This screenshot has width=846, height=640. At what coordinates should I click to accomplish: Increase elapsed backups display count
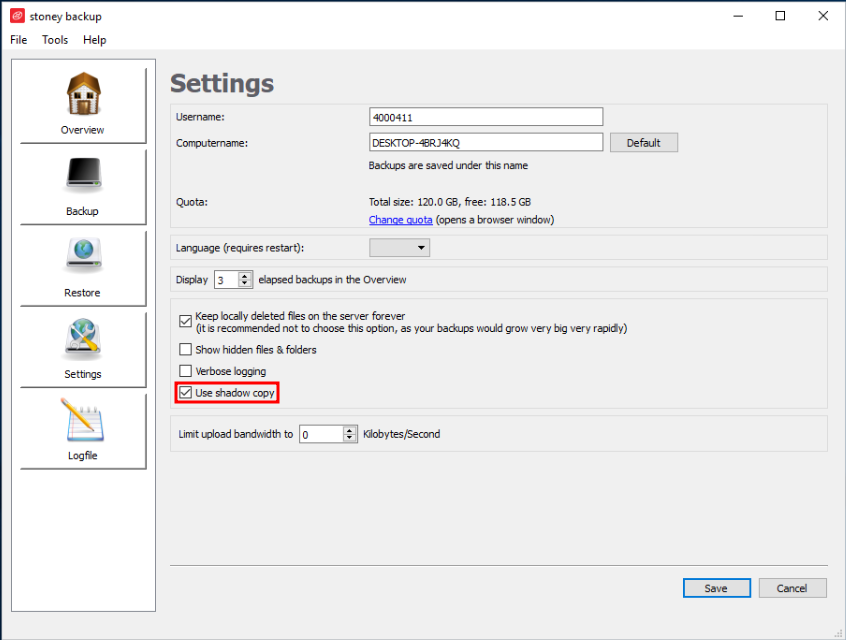pyautogui.click(x=245, y=276)
